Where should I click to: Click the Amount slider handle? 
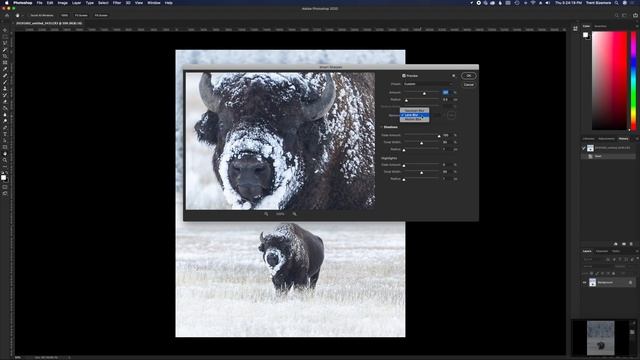(x=424, y=93)
